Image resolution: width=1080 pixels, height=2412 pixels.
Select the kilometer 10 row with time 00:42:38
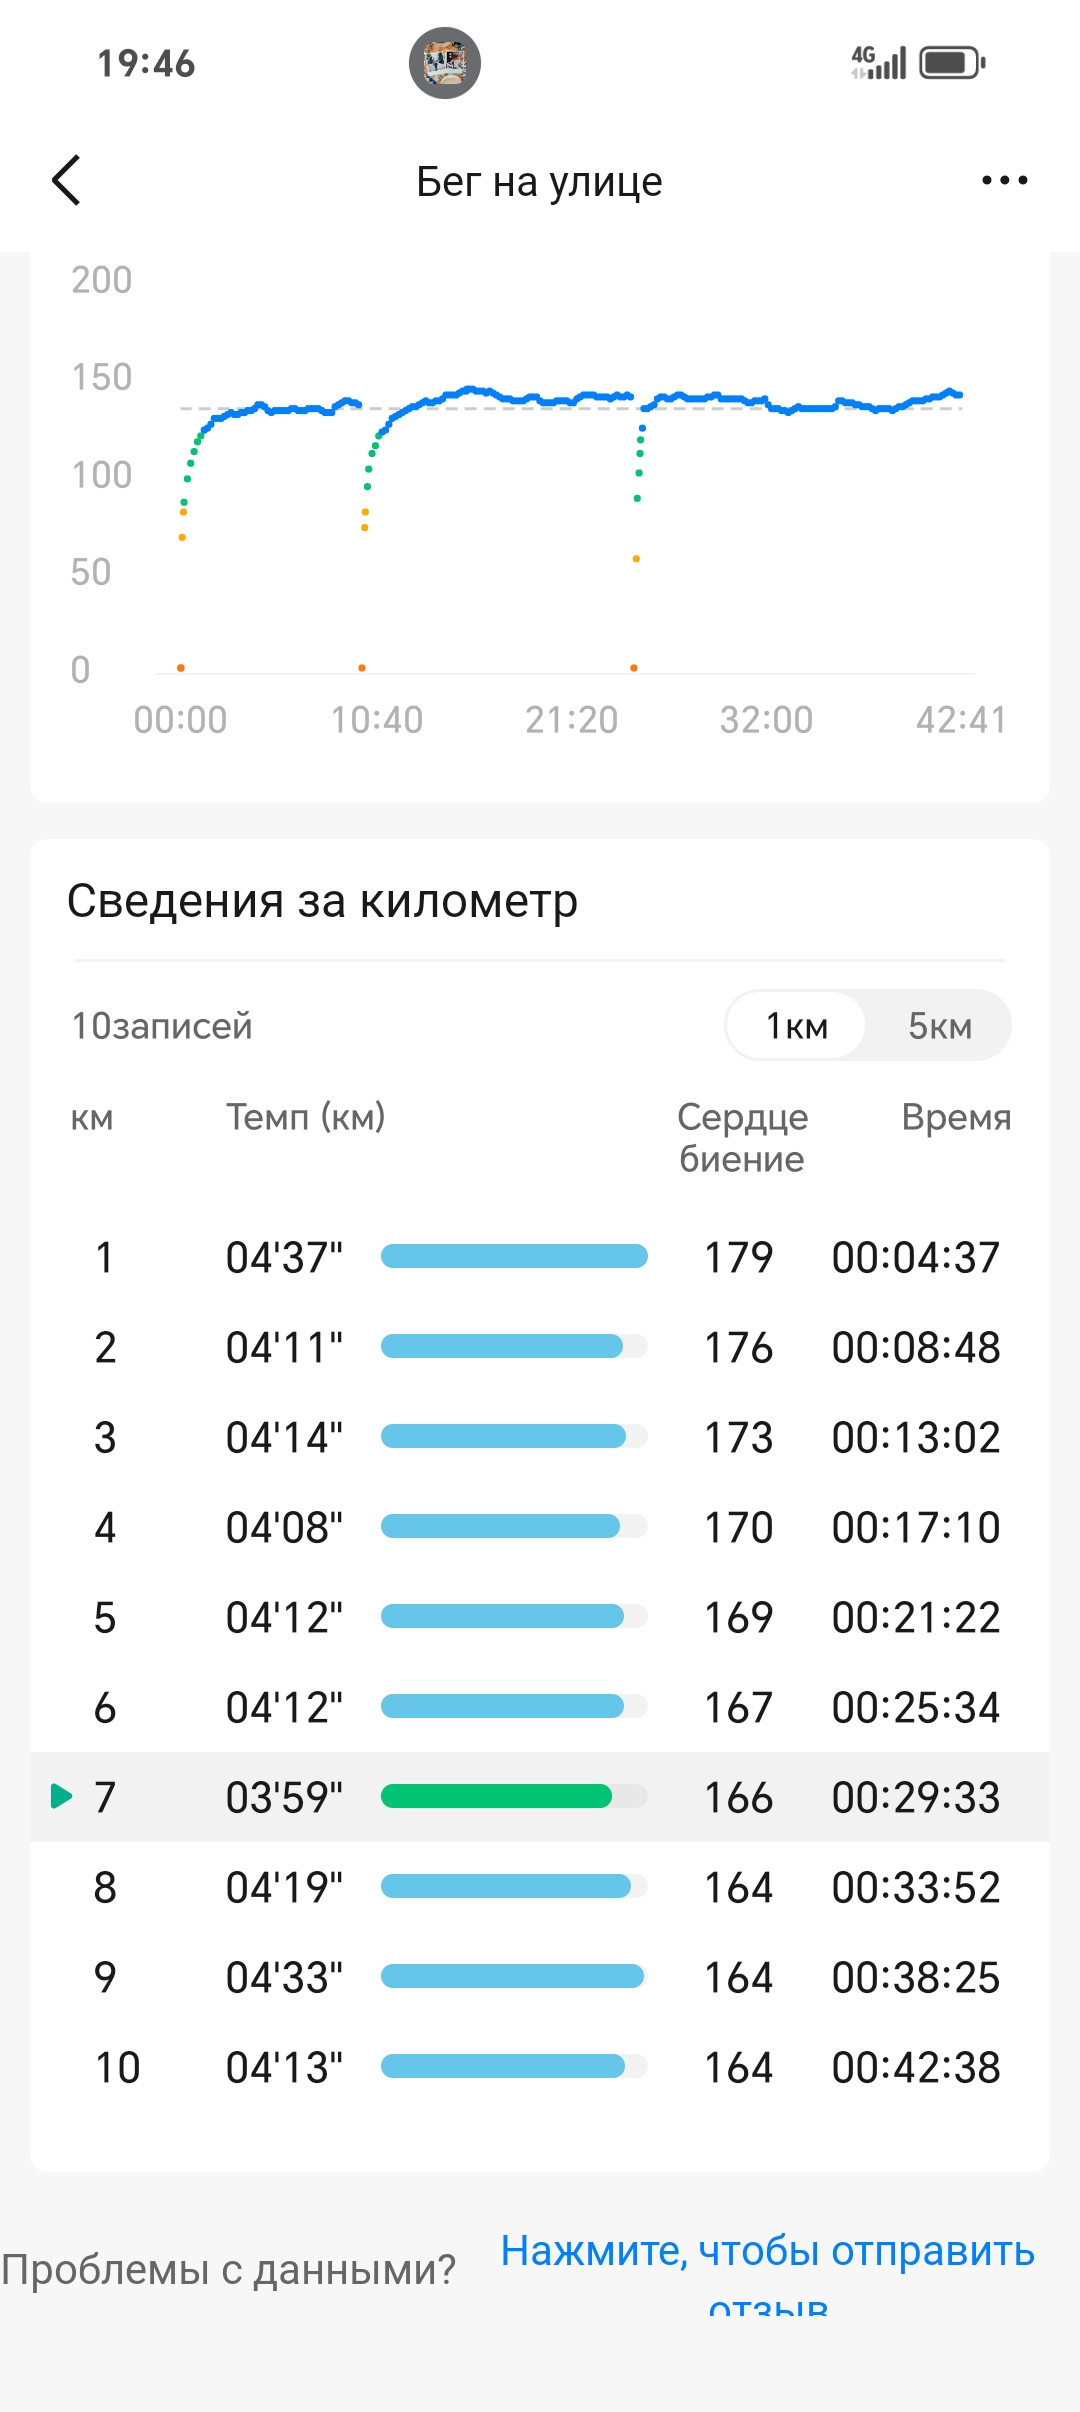(x=540, y=2067)
